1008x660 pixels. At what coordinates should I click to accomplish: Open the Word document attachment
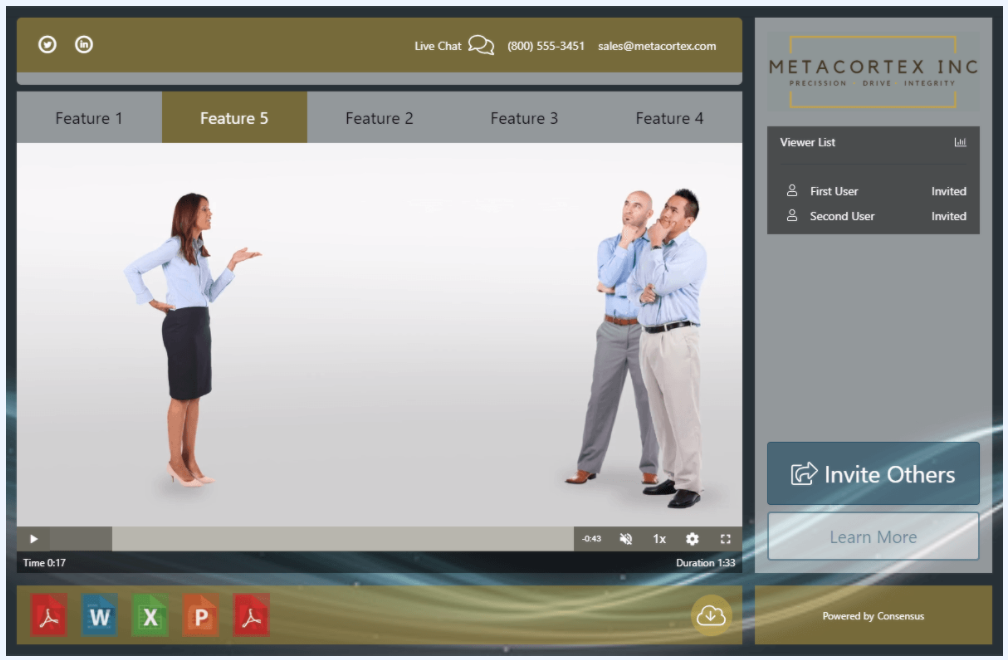point(100,616)
